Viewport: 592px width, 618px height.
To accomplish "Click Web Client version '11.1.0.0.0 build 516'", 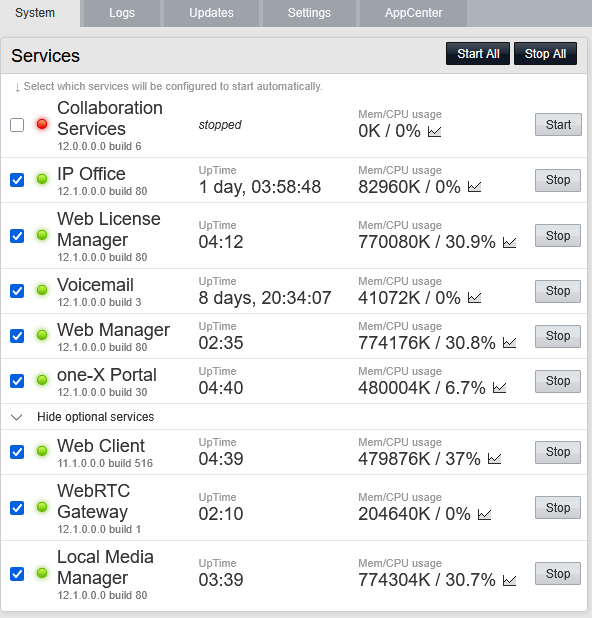I will tap(105, 463).
